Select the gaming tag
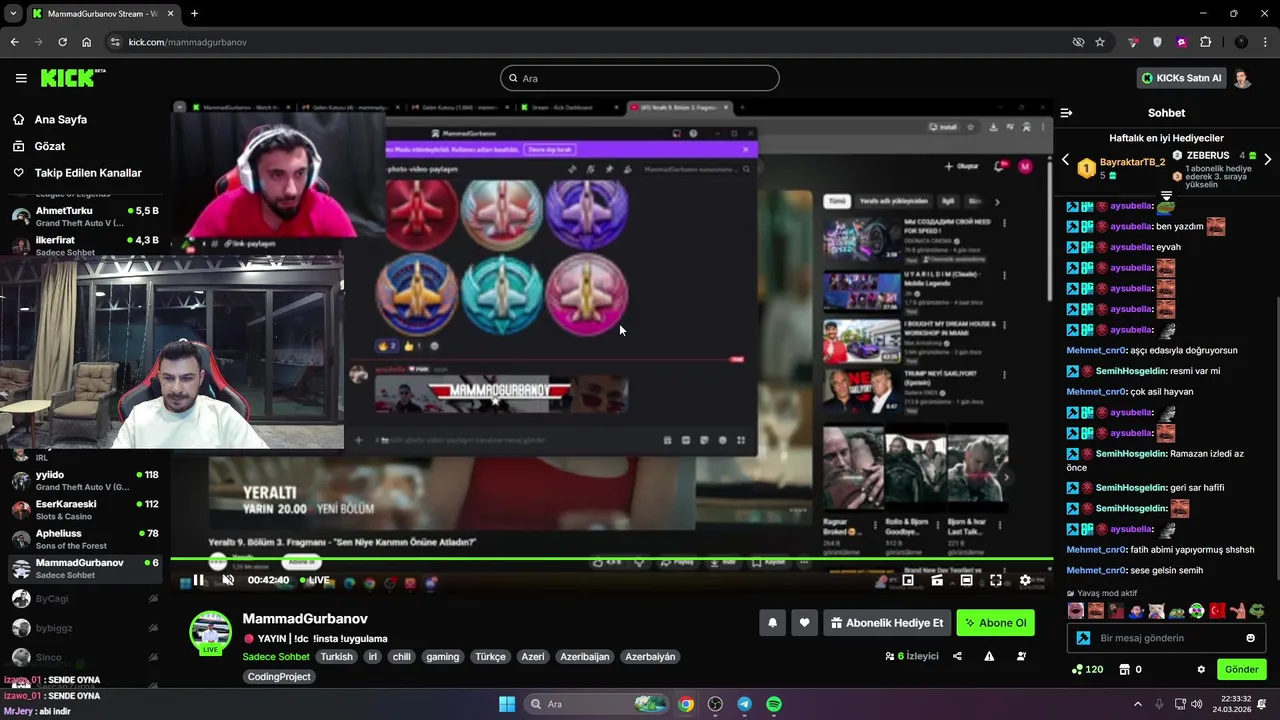Viewport: 1280px width, 720px height. click(442, 657)
